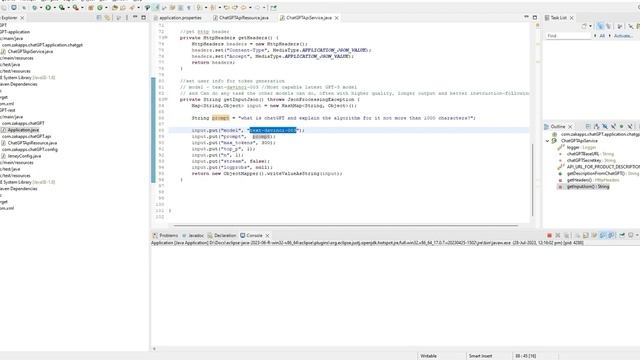
Task: Close the Console view tab
Action: tap(267, 236)
